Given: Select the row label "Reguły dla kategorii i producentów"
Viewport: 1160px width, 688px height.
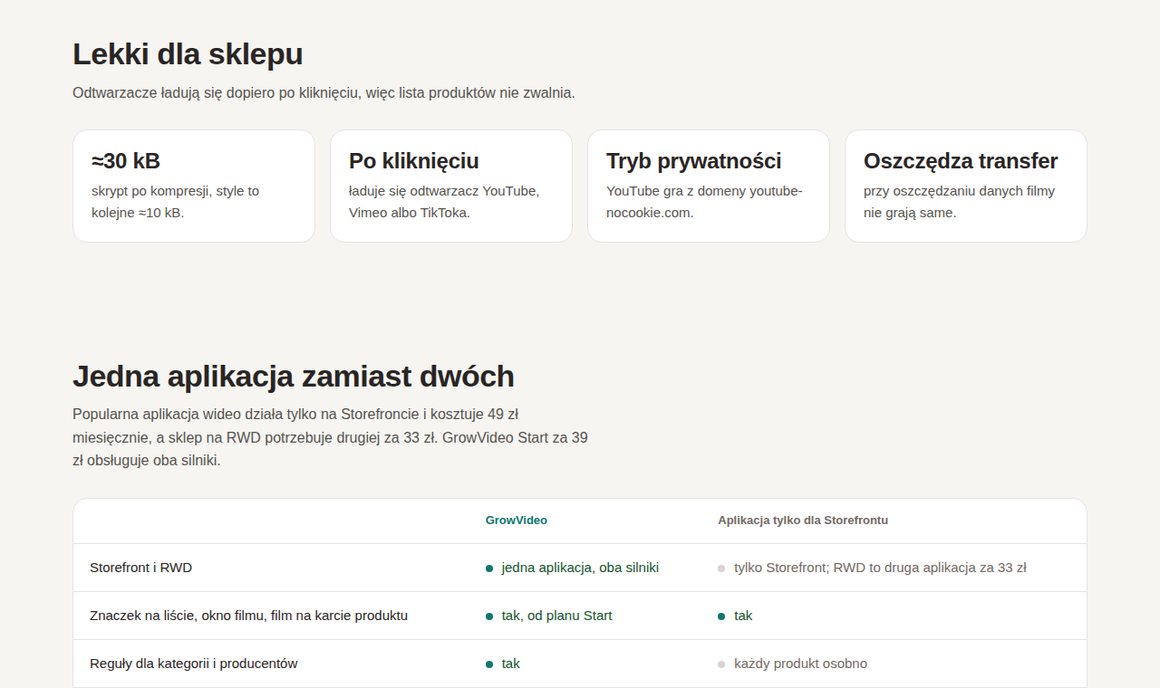Looking at the screenshot, I should [193, 664].
